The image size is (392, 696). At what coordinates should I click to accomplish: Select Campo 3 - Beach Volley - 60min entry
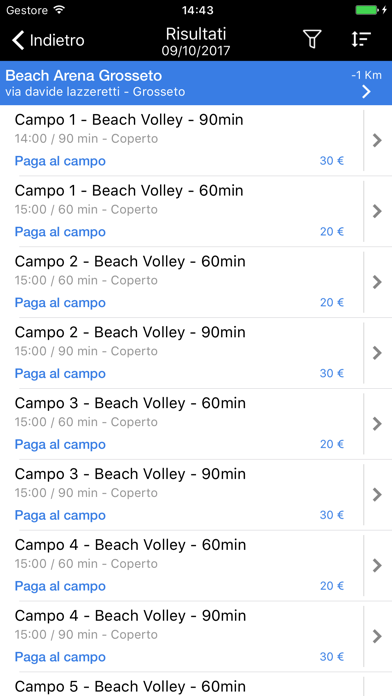(182, 424)
